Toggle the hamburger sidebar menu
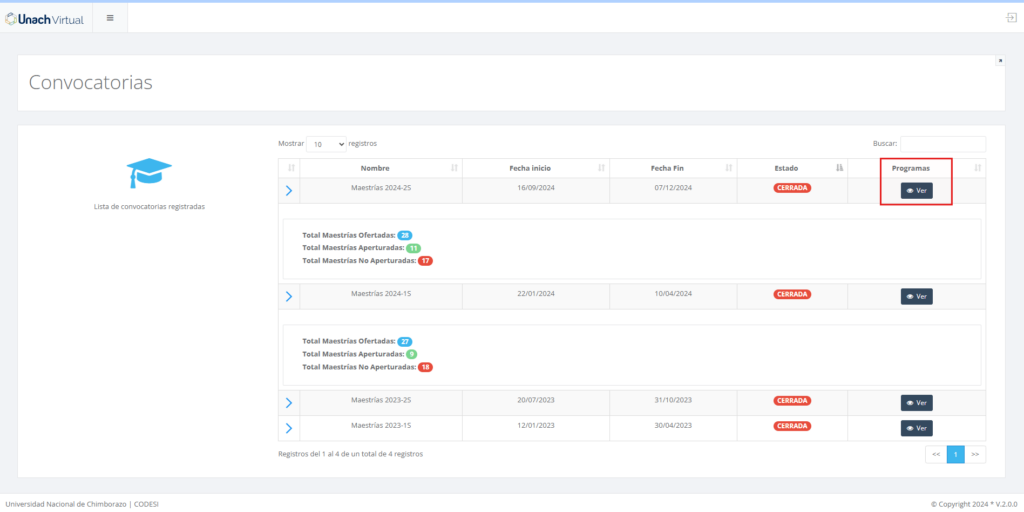Image resolution: width=1024 pixels, height=512 pixels. click(110, 17)
